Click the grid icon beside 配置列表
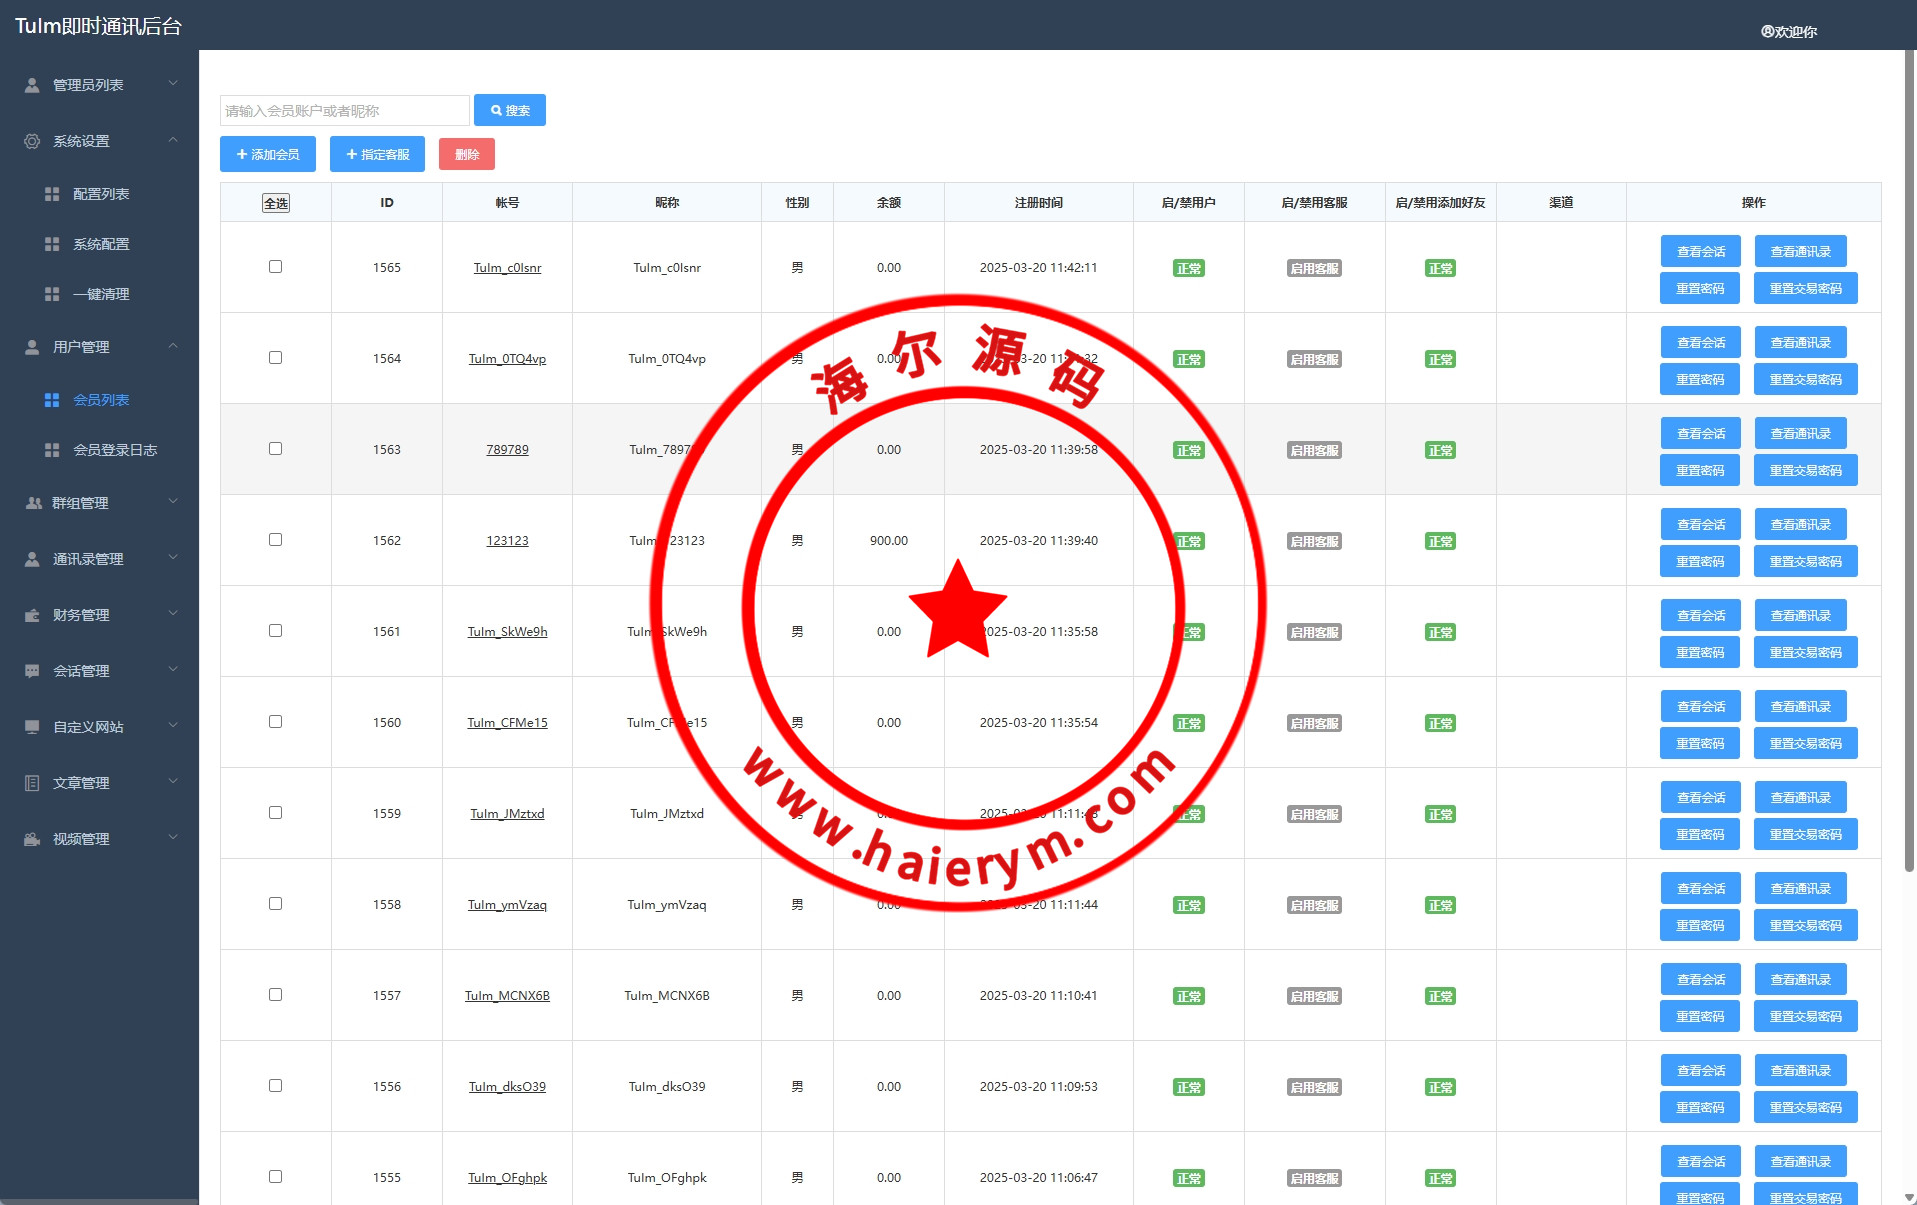The width and height of the screenshot is (1917, 1205). click(52, 194)
